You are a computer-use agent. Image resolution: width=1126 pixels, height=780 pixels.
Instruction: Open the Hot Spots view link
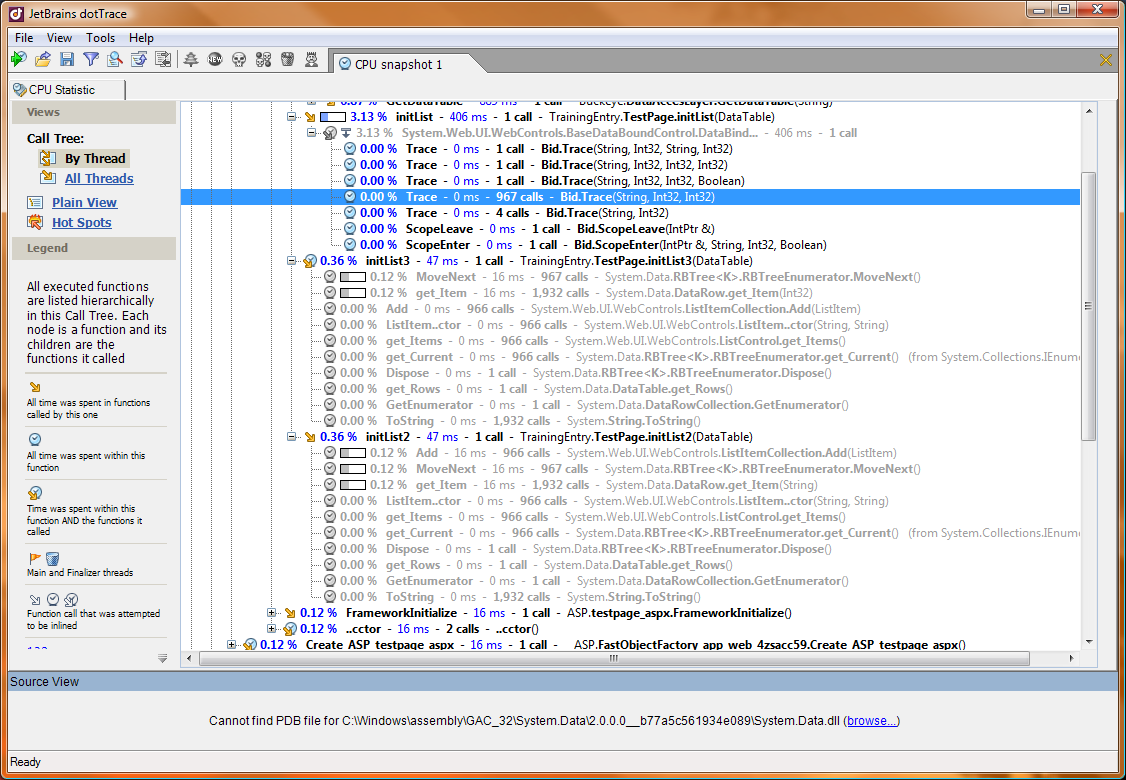[x=81, y=223]
